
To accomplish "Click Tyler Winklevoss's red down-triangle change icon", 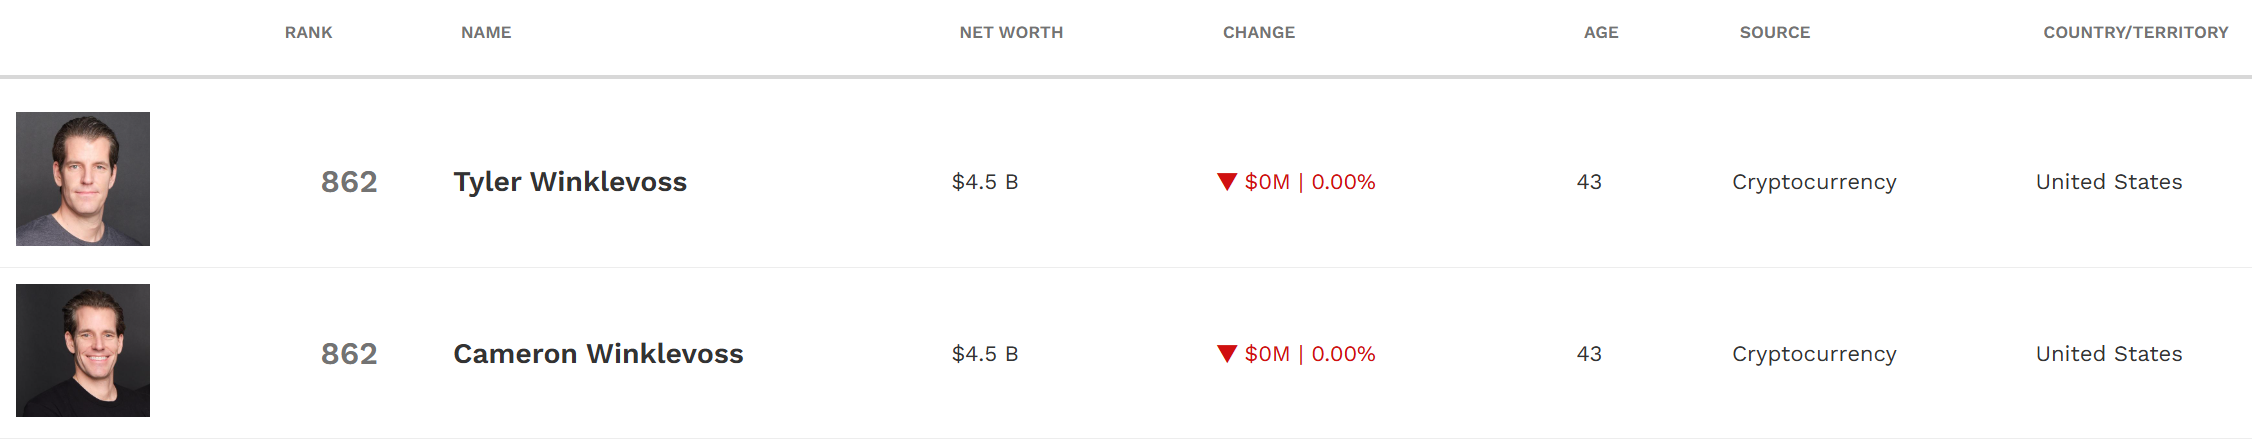I will tap(1227, 181).
